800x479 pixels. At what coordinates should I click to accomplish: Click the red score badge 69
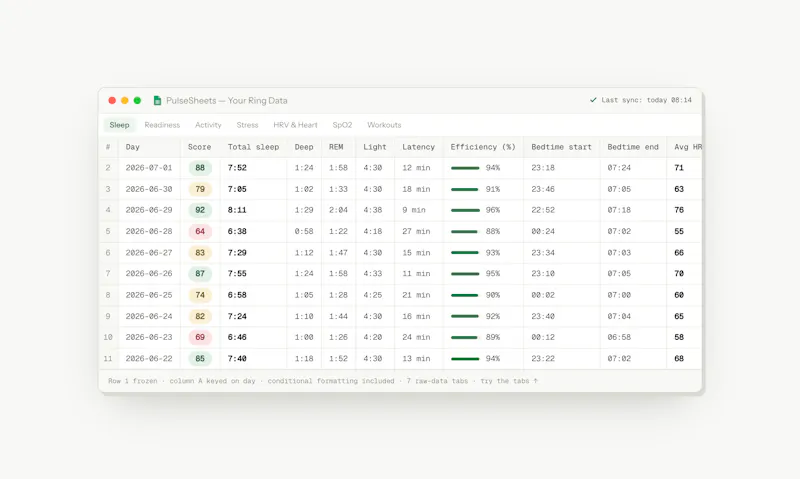200,337
